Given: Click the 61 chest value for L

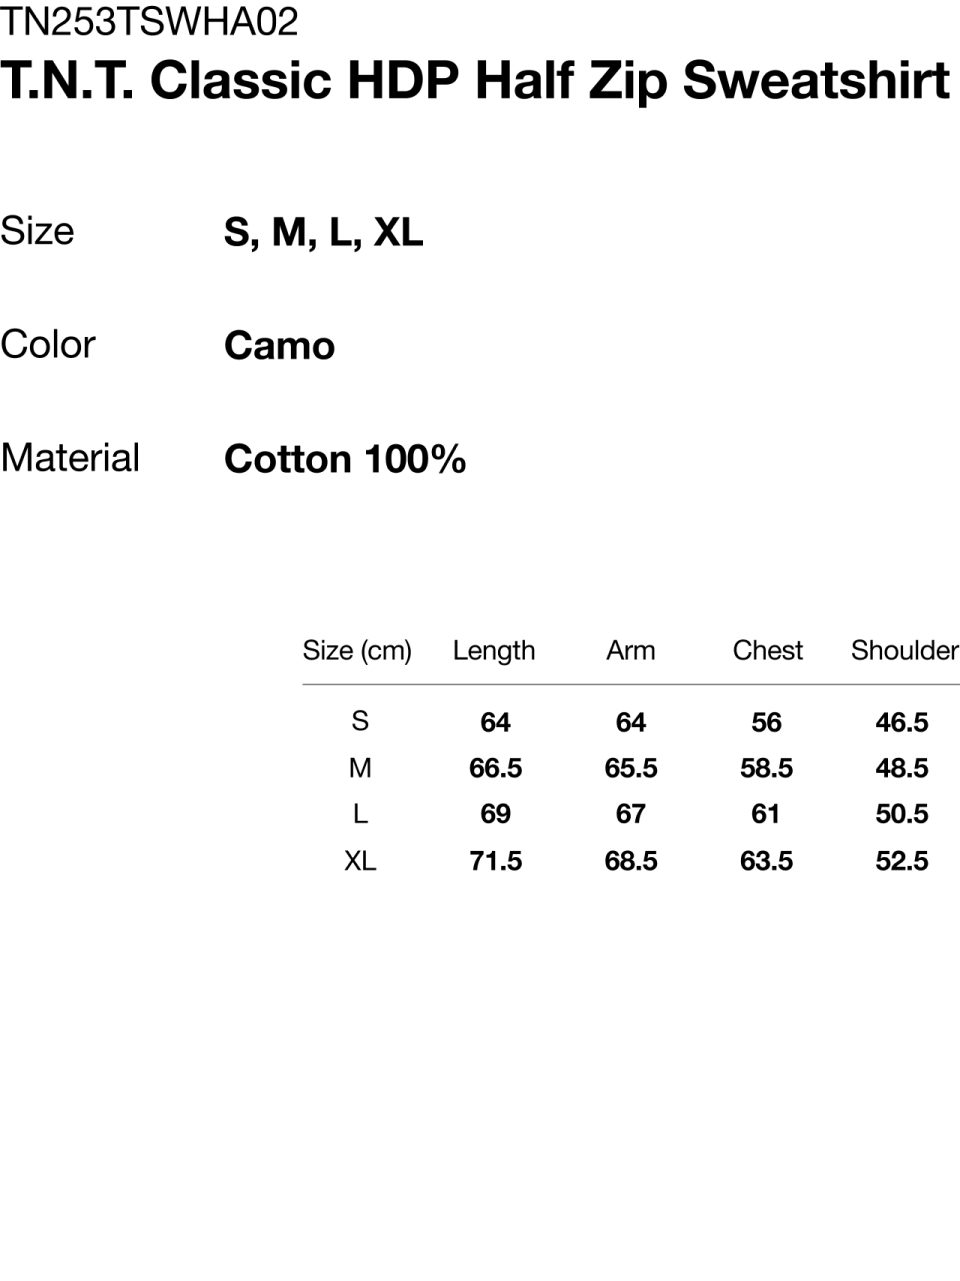Looking at the screenshot, I should 766,814.
